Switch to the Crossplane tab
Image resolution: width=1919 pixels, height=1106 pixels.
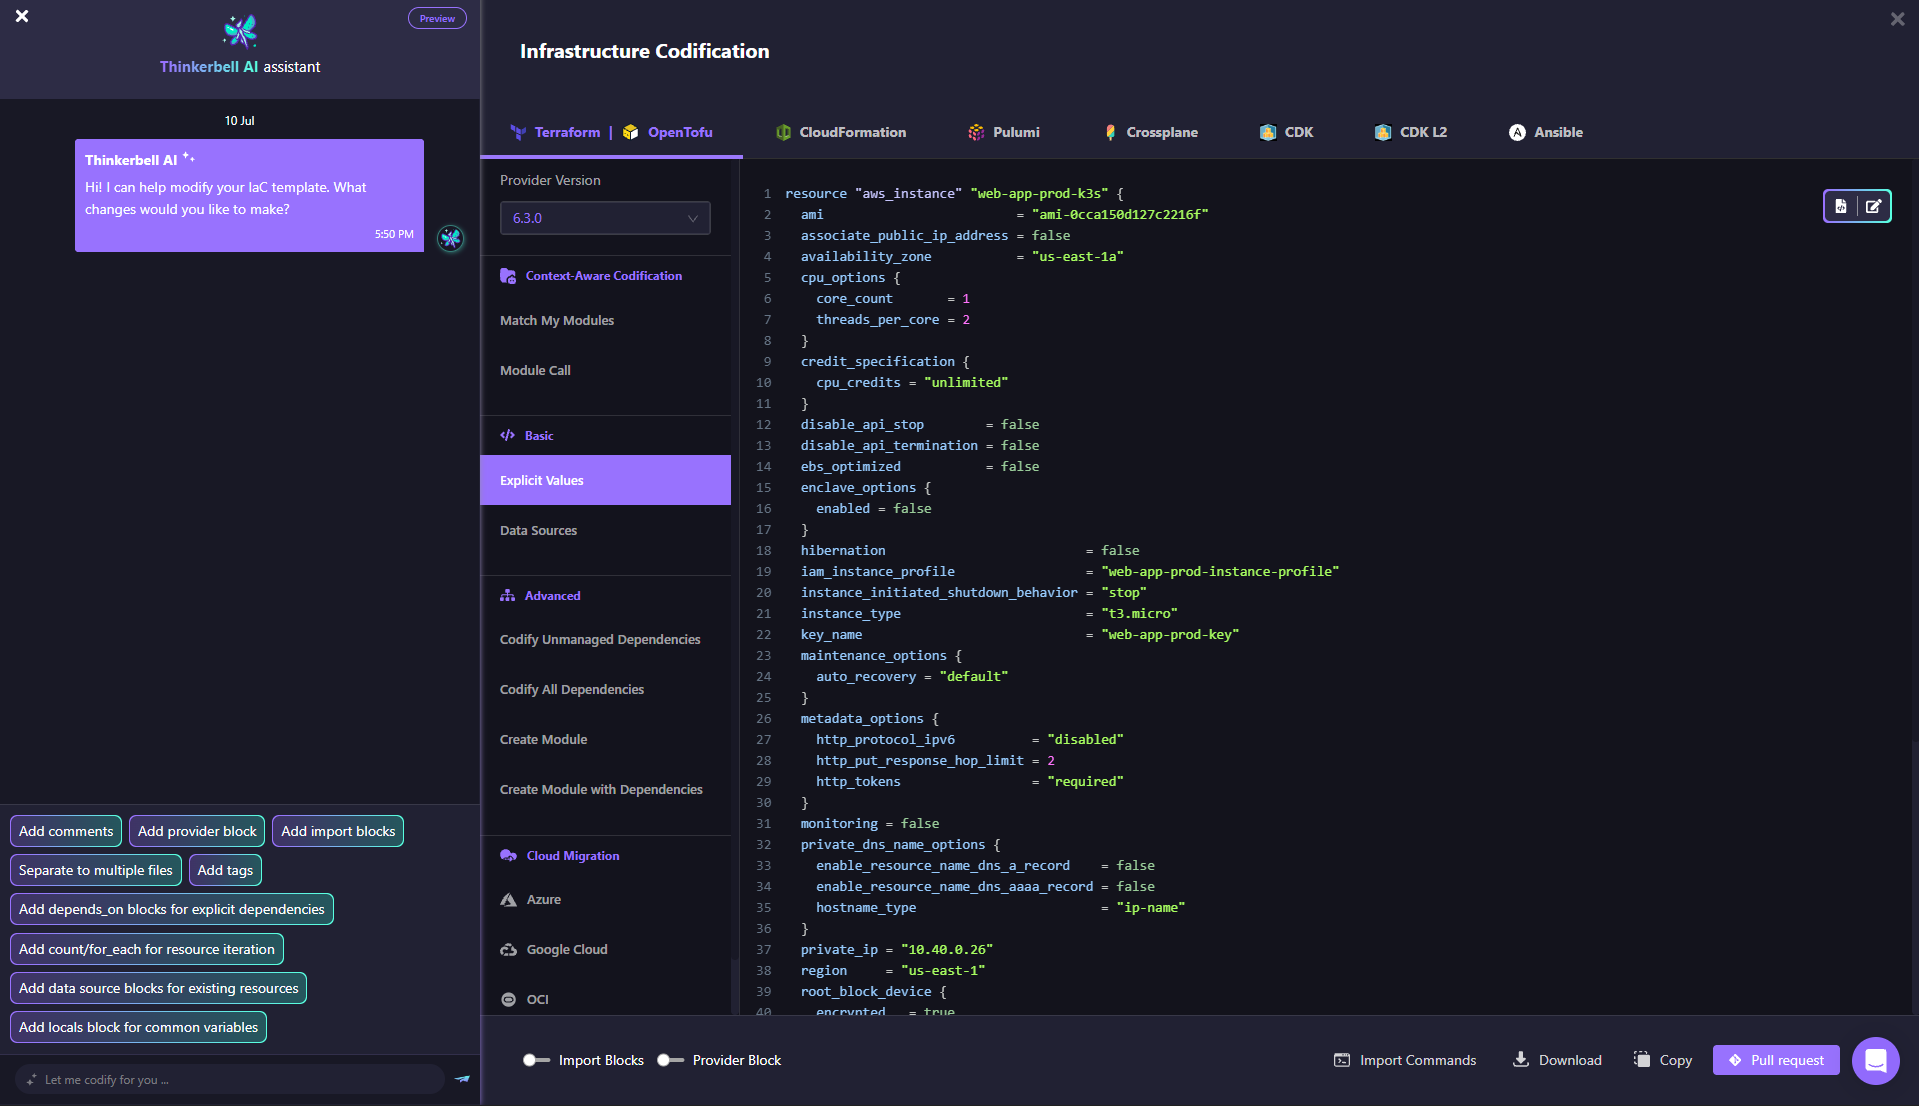pos(1151,132)
